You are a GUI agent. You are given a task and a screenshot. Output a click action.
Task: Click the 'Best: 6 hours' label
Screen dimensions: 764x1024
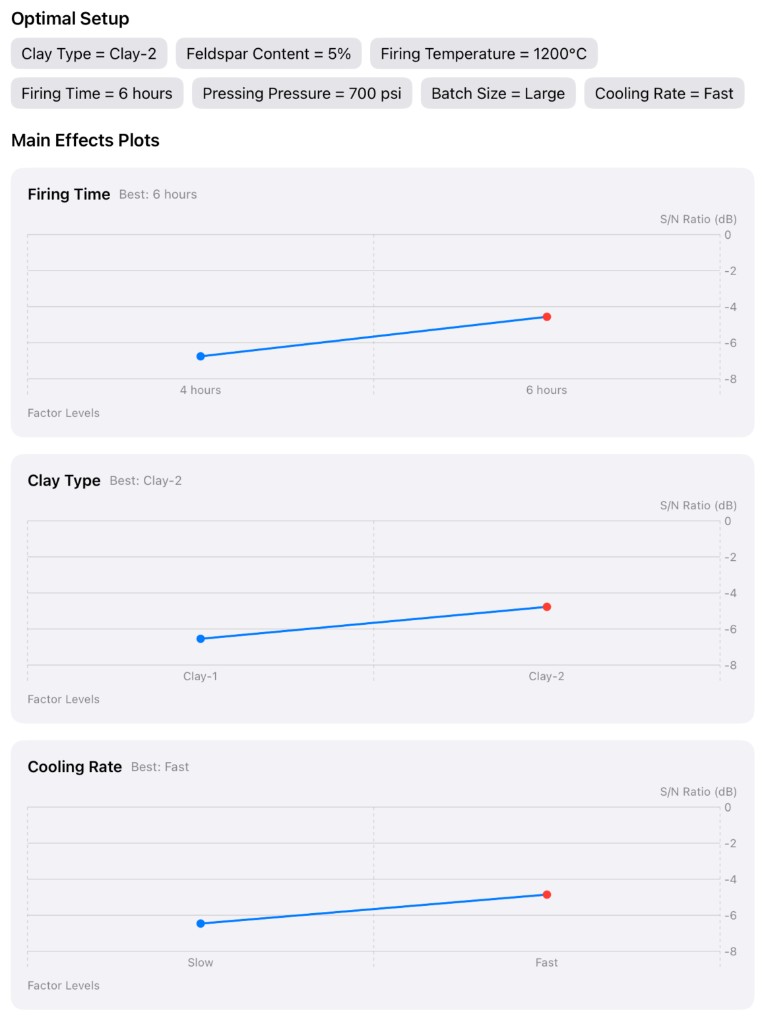158,195
